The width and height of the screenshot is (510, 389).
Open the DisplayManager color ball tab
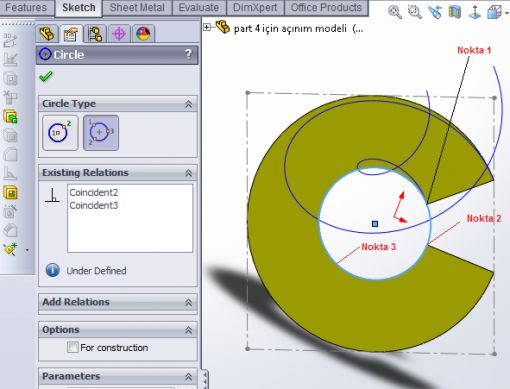[x=143, y=34]
